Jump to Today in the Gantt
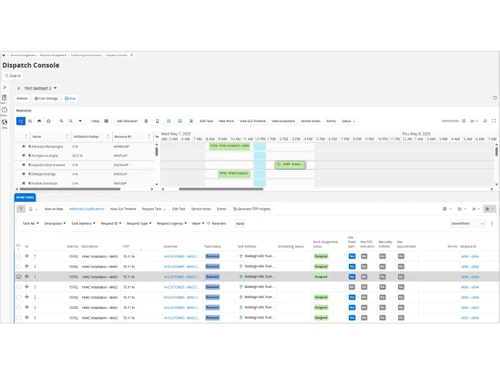500x375 pixels. [95, 121]
